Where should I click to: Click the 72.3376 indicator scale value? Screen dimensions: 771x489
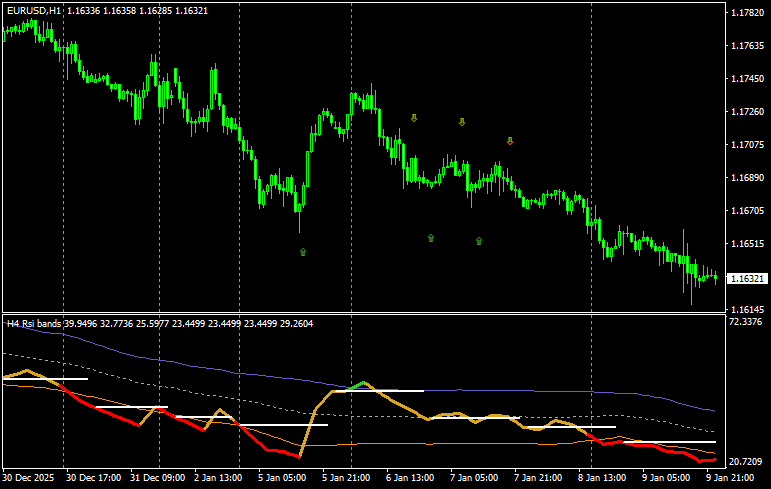coord(747,323)
